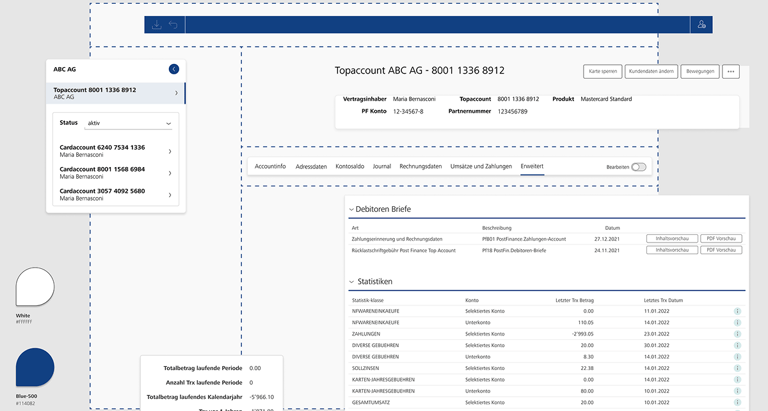768x411 pixels.
Task: Click the Partnernummer value 123456789
Action: point(512,112)
